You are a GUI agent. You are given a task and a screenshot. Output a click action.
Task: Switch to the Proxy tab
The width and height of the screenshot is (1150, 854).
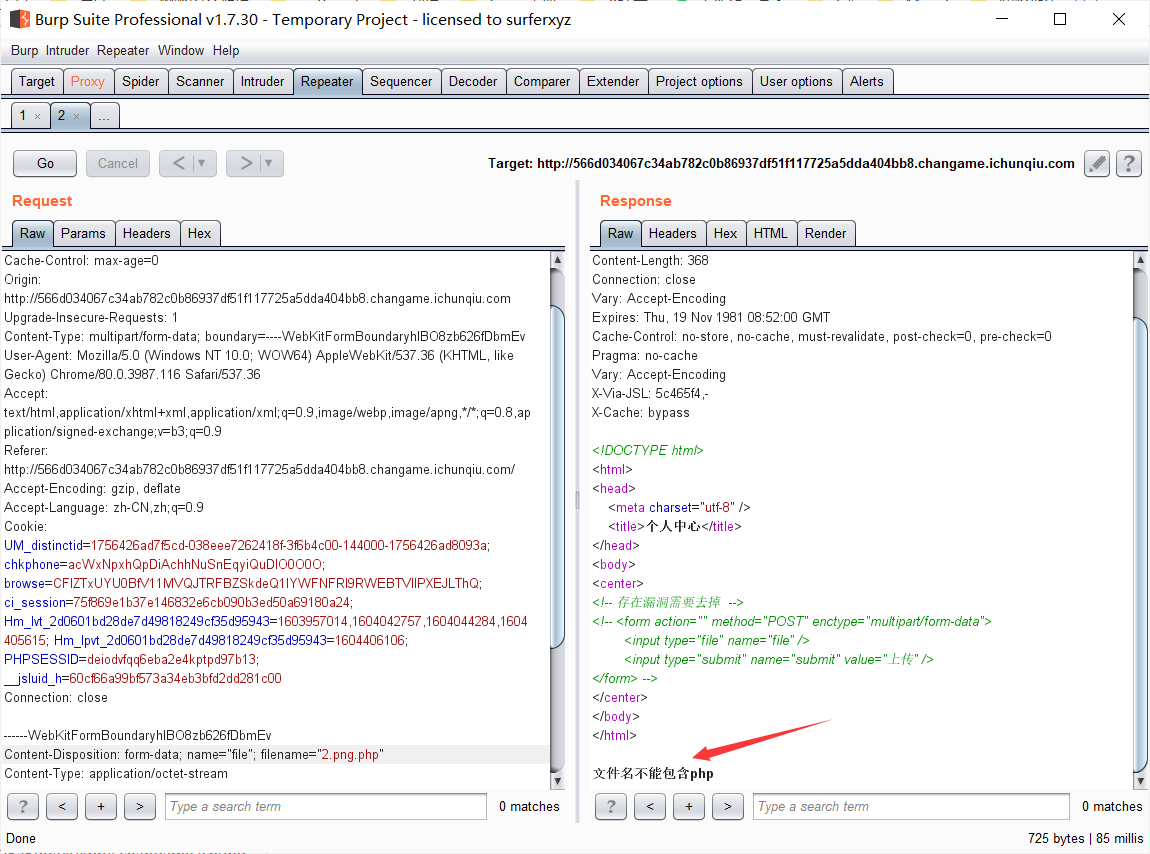pyautogui.click(x=88, y=81)
